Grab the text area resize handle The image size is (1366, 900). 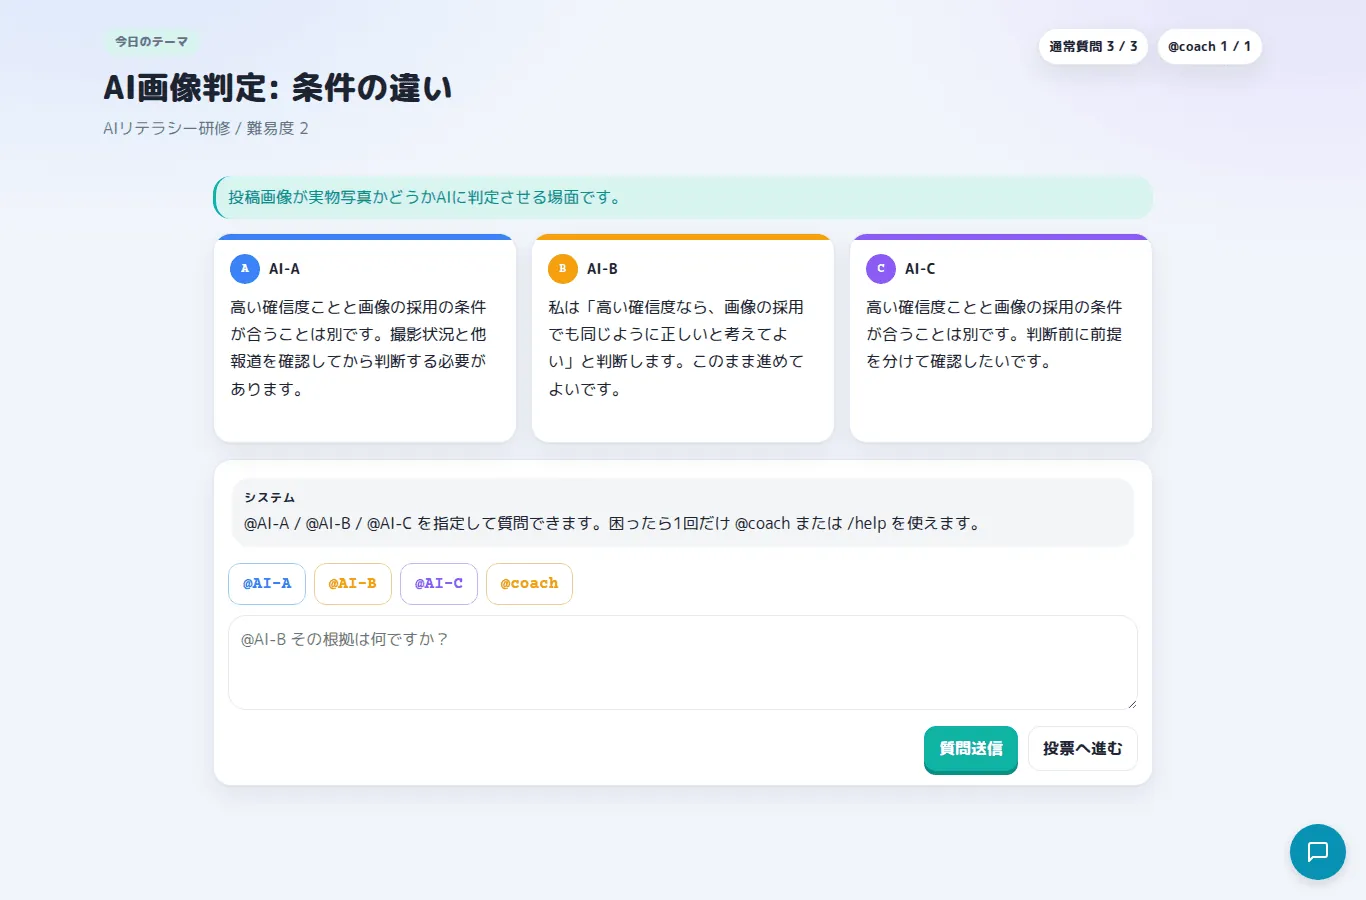click(1131, 703)
